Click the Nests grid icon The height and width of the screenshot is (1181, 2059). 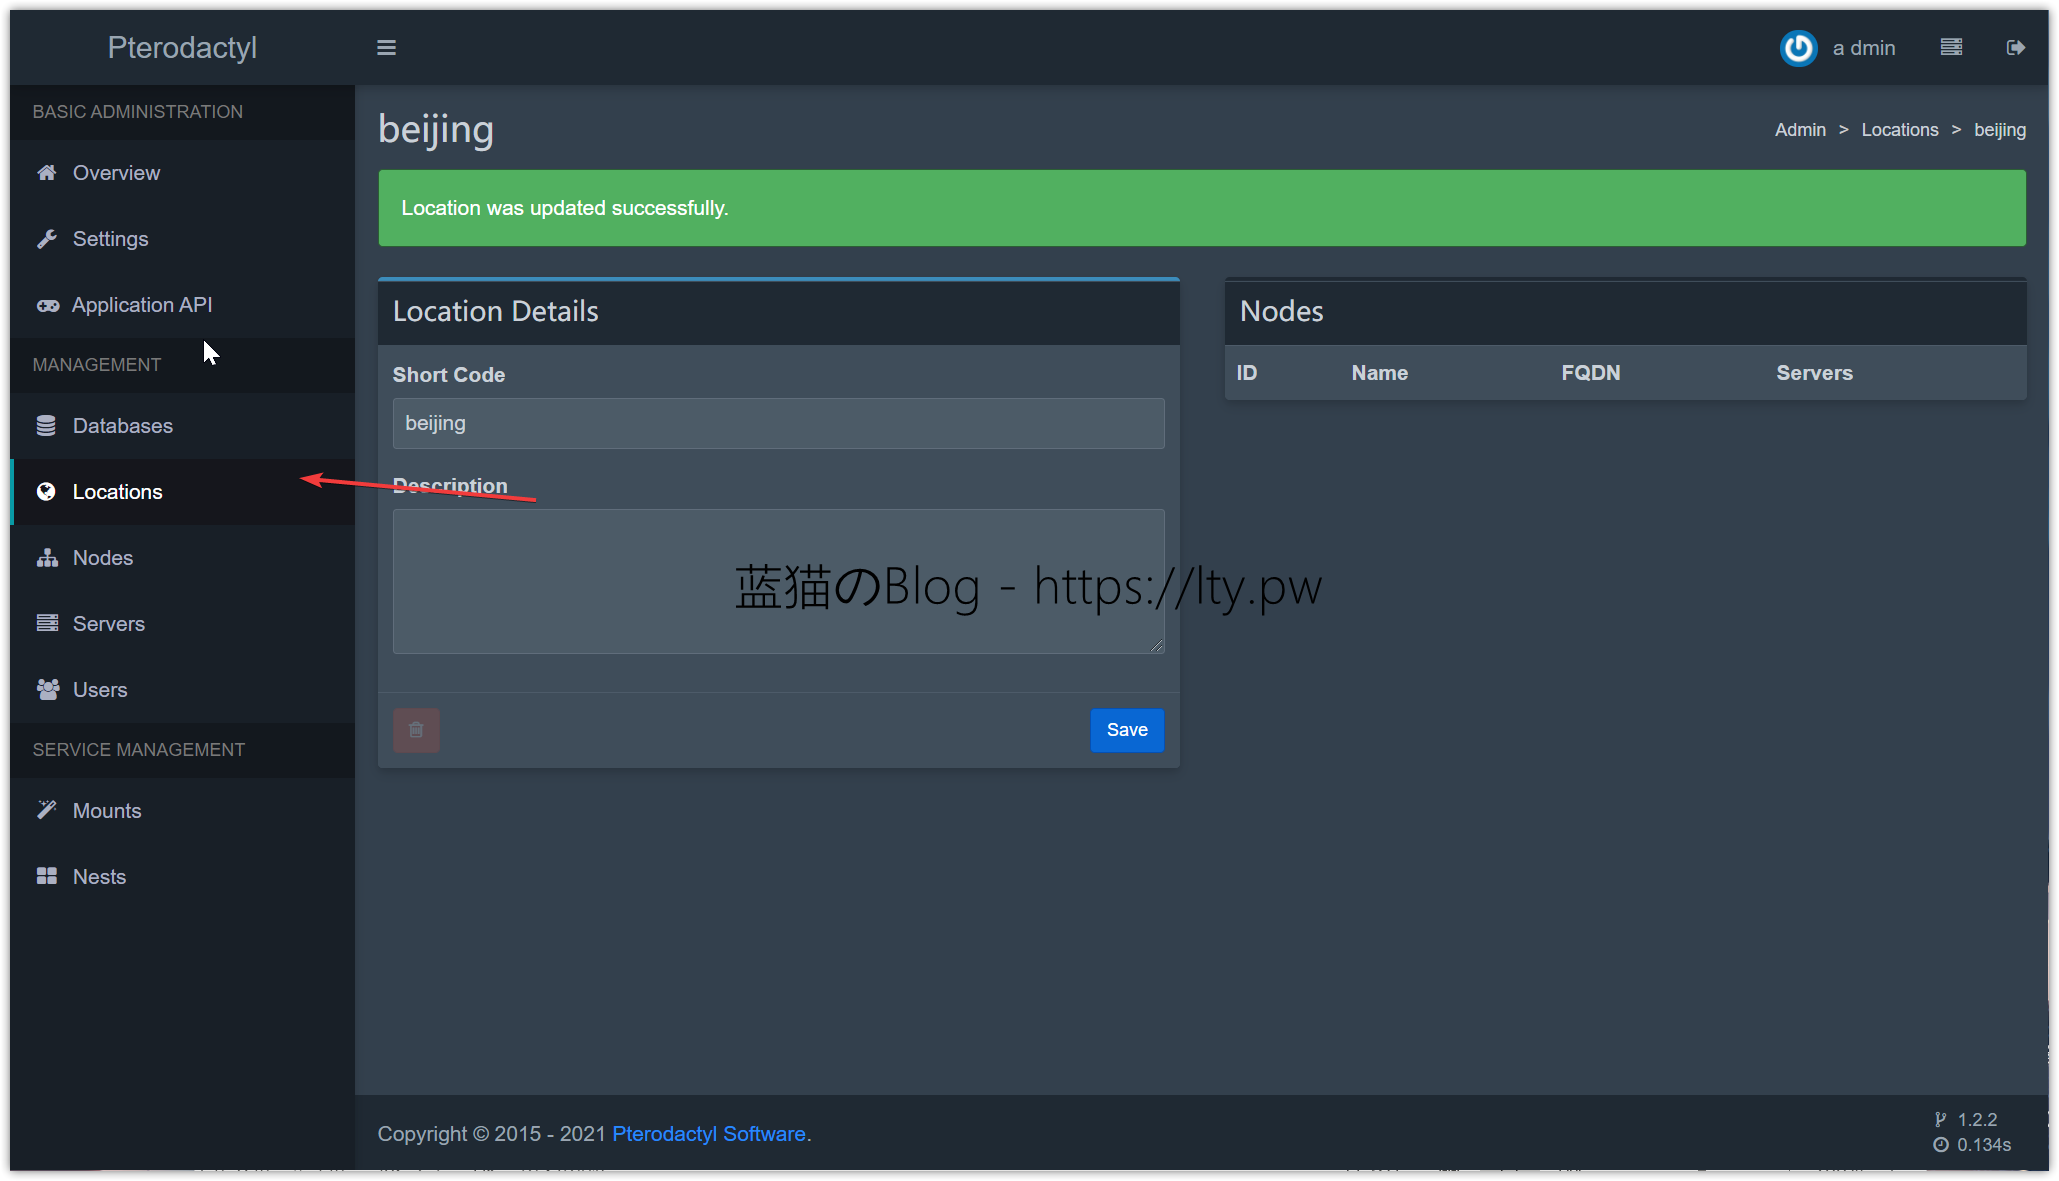coord(47,877)
